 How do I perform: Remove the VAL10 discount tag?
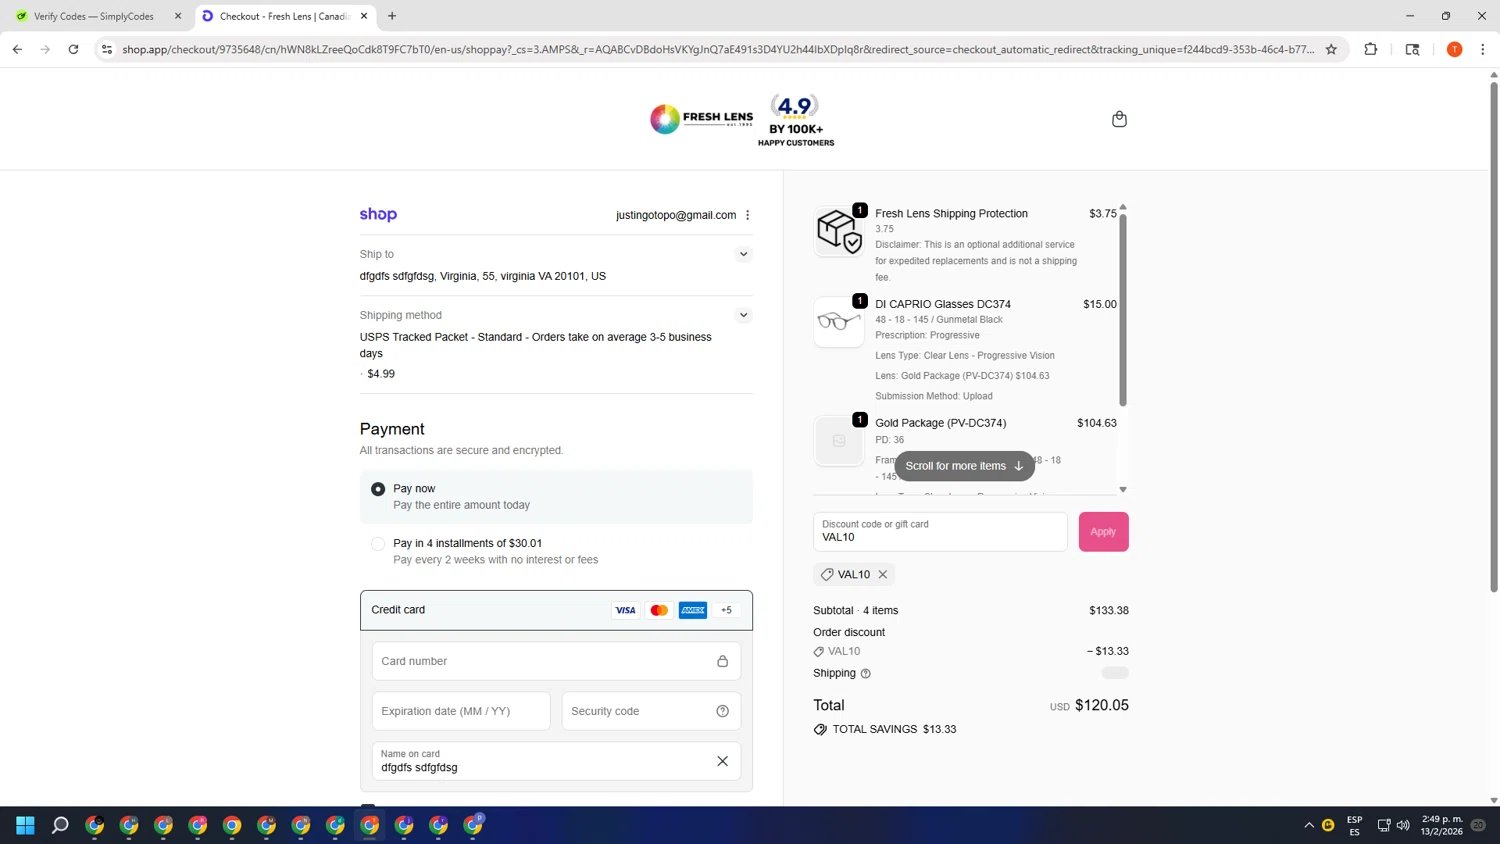(883, 574)
